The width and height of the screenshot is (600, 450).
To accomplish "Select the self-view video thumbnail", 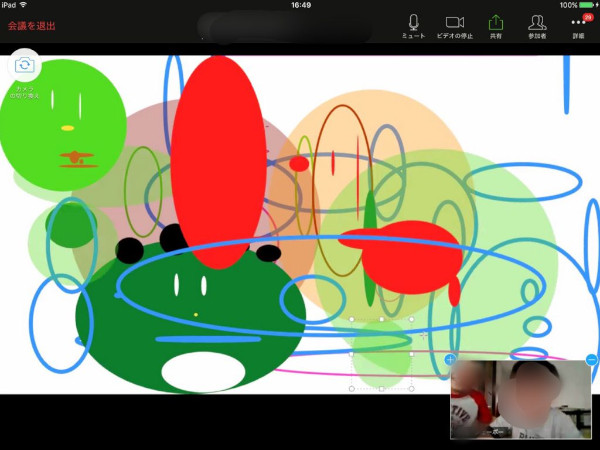I will point(520,400).
